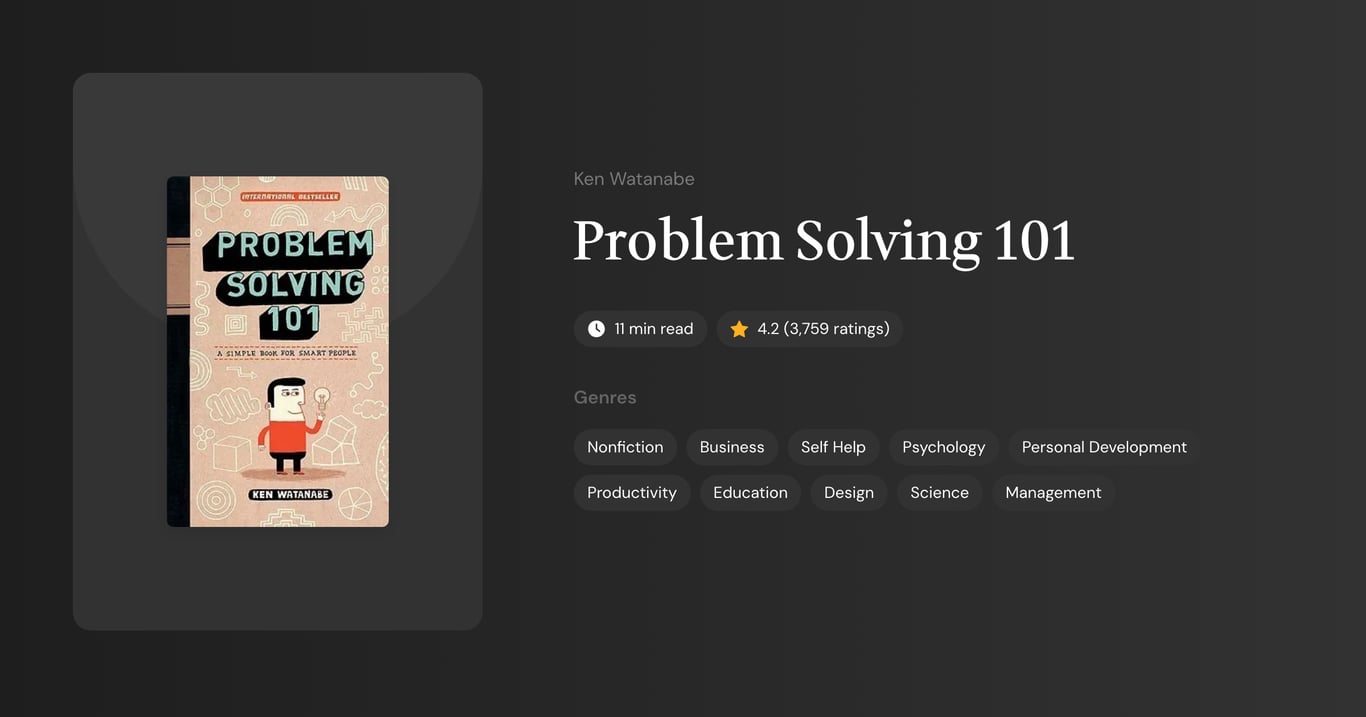Select the Personal Development genre tag
This screenshot has width=1366, height=717.
(x=1104, y=447)
